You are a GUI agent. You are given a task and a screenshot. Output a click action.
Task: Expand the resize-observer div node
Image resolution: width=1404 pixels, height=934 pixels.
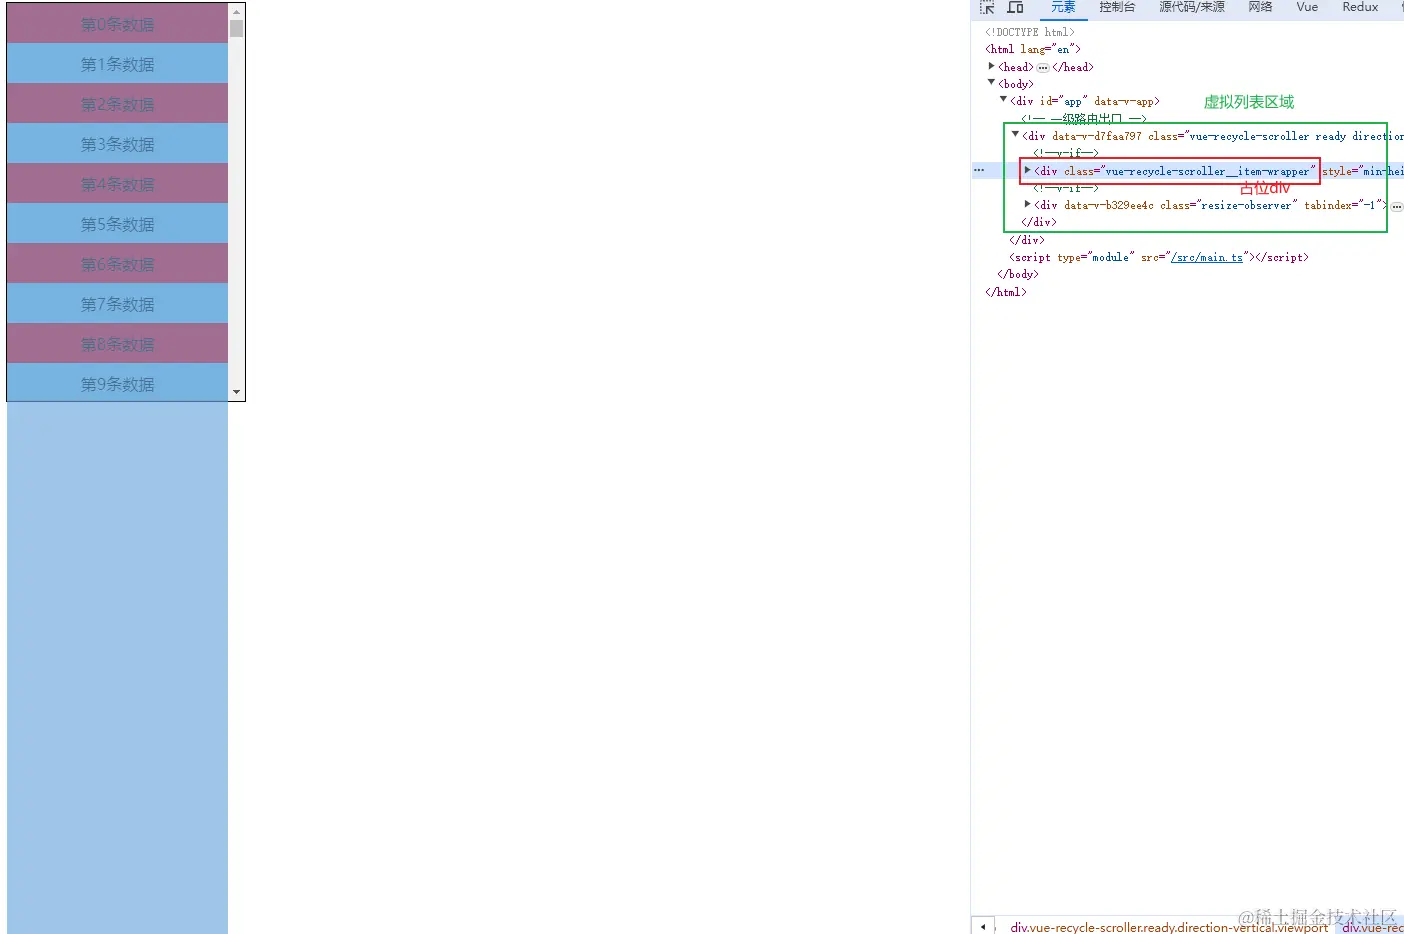(1027, 204)
